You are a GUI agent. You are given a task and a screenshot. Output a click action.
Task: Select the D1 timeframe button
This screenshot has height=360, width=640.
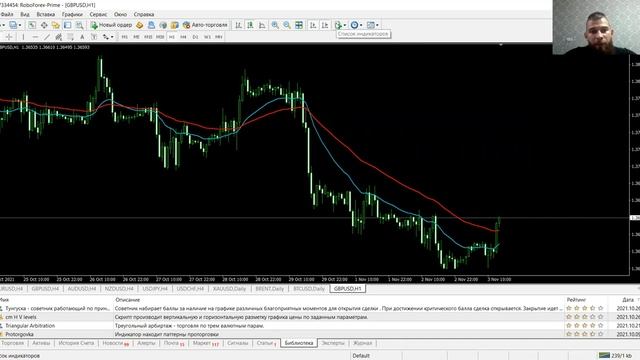click(x=196, y=37)
